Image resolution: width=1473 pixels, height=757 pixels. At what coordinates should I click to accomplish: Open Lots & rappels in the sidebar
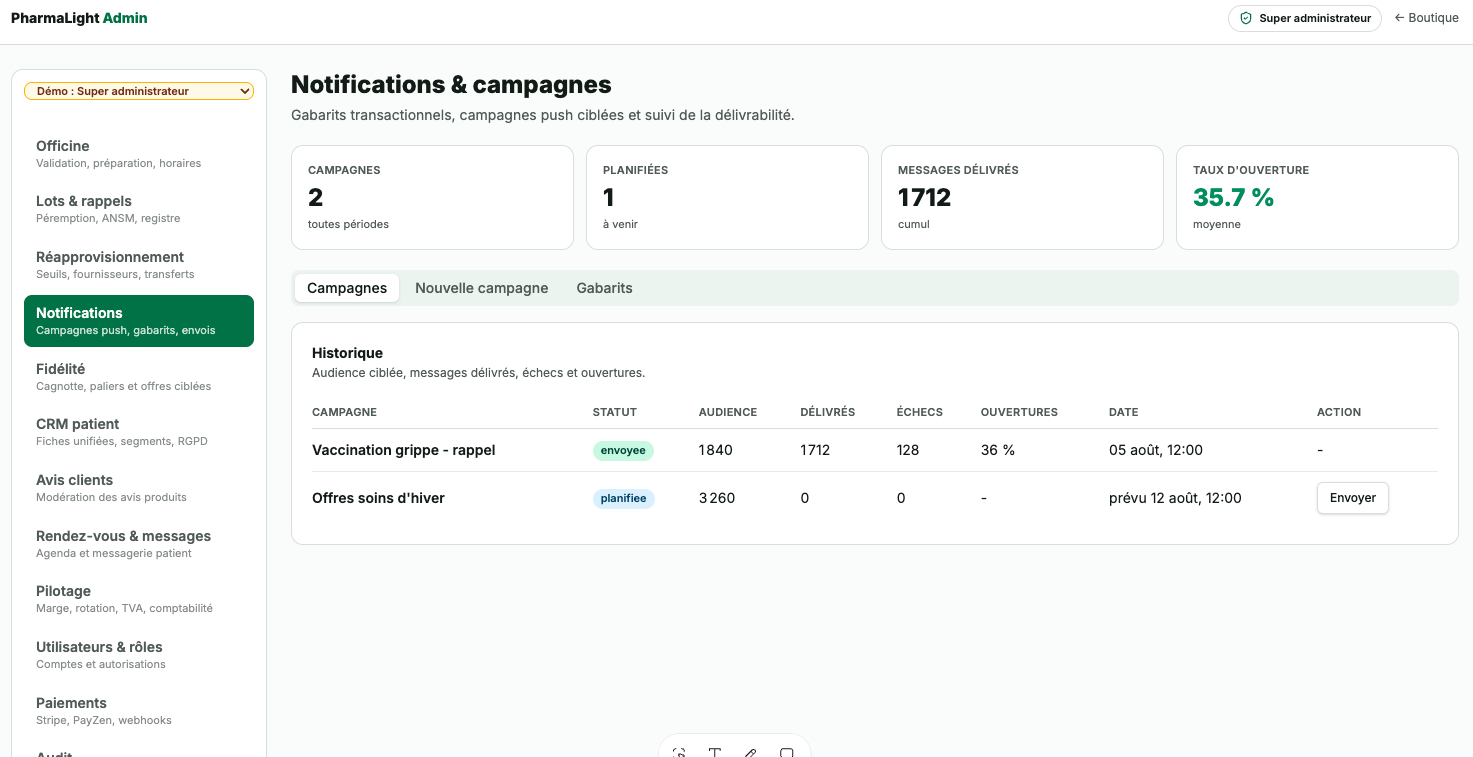139,209
